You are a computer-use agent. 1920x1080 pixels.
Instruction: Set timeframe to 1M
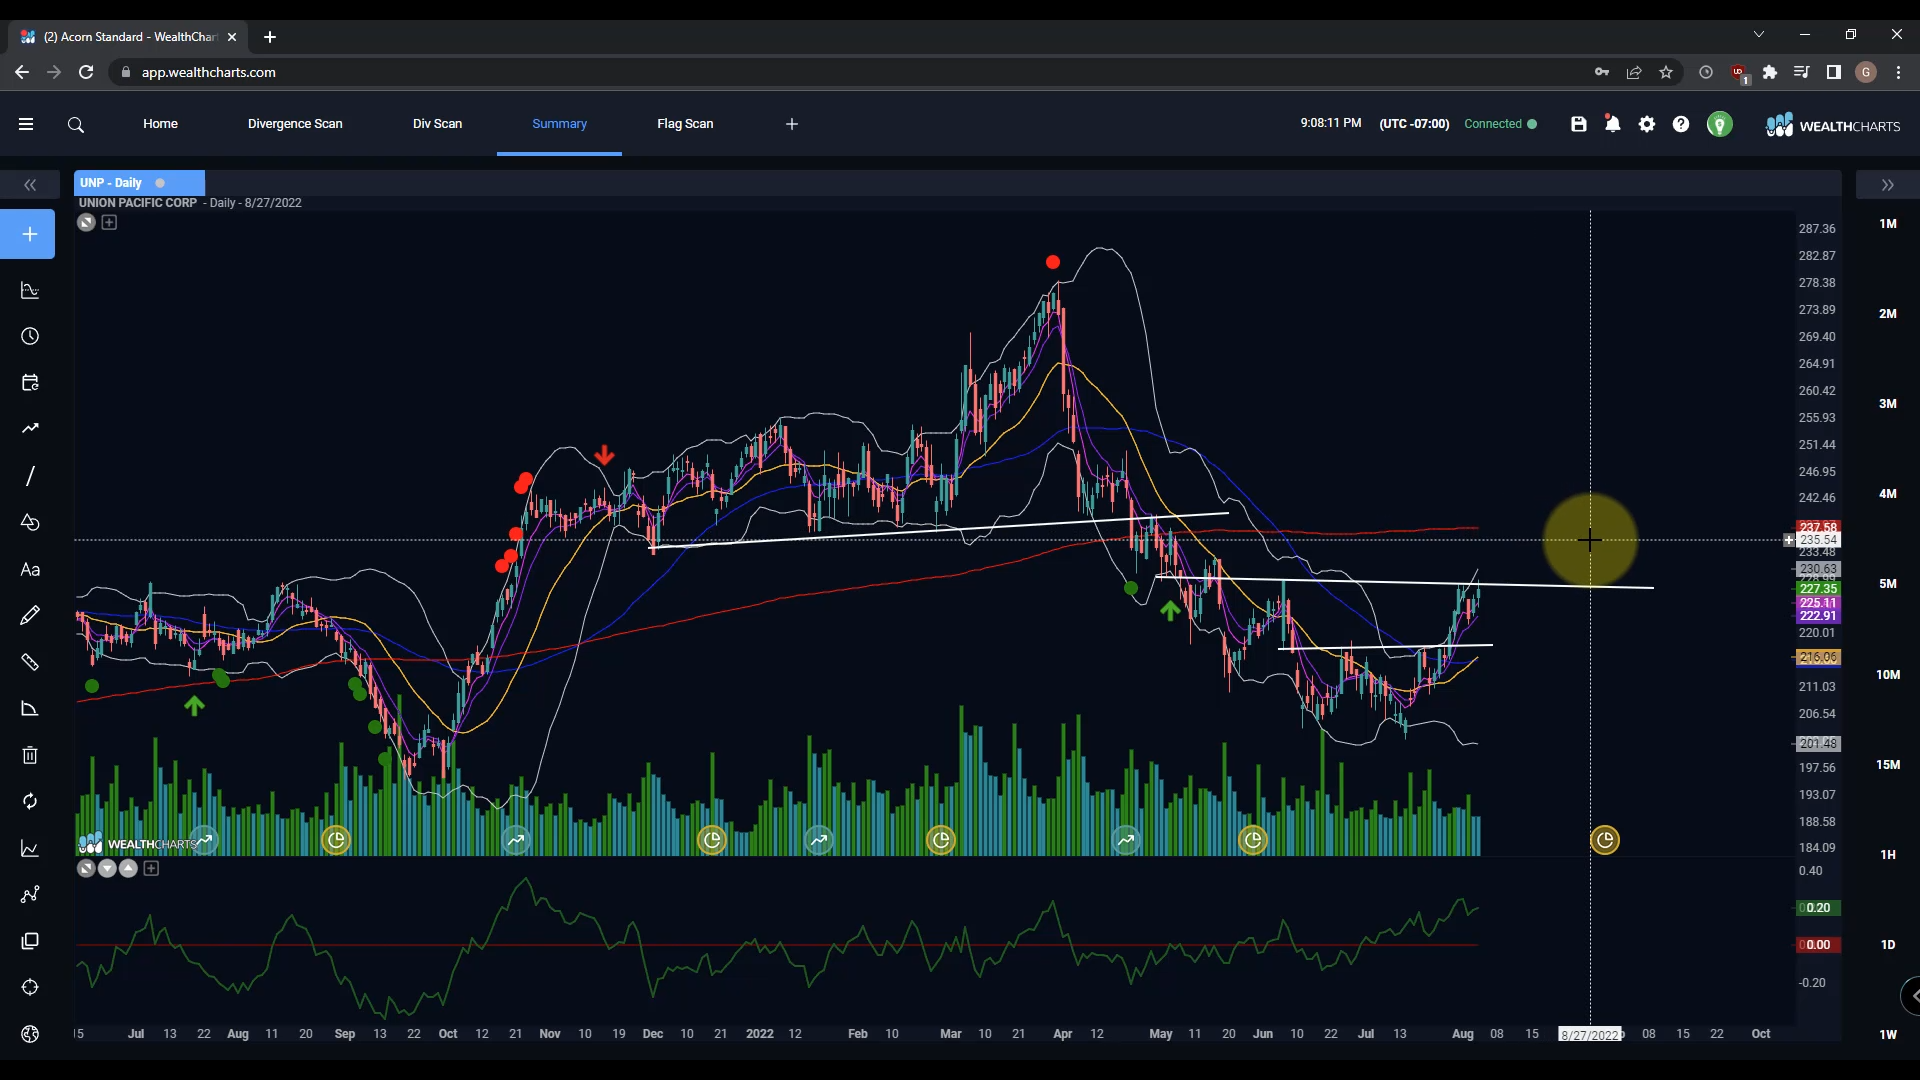pos(1888,224)
